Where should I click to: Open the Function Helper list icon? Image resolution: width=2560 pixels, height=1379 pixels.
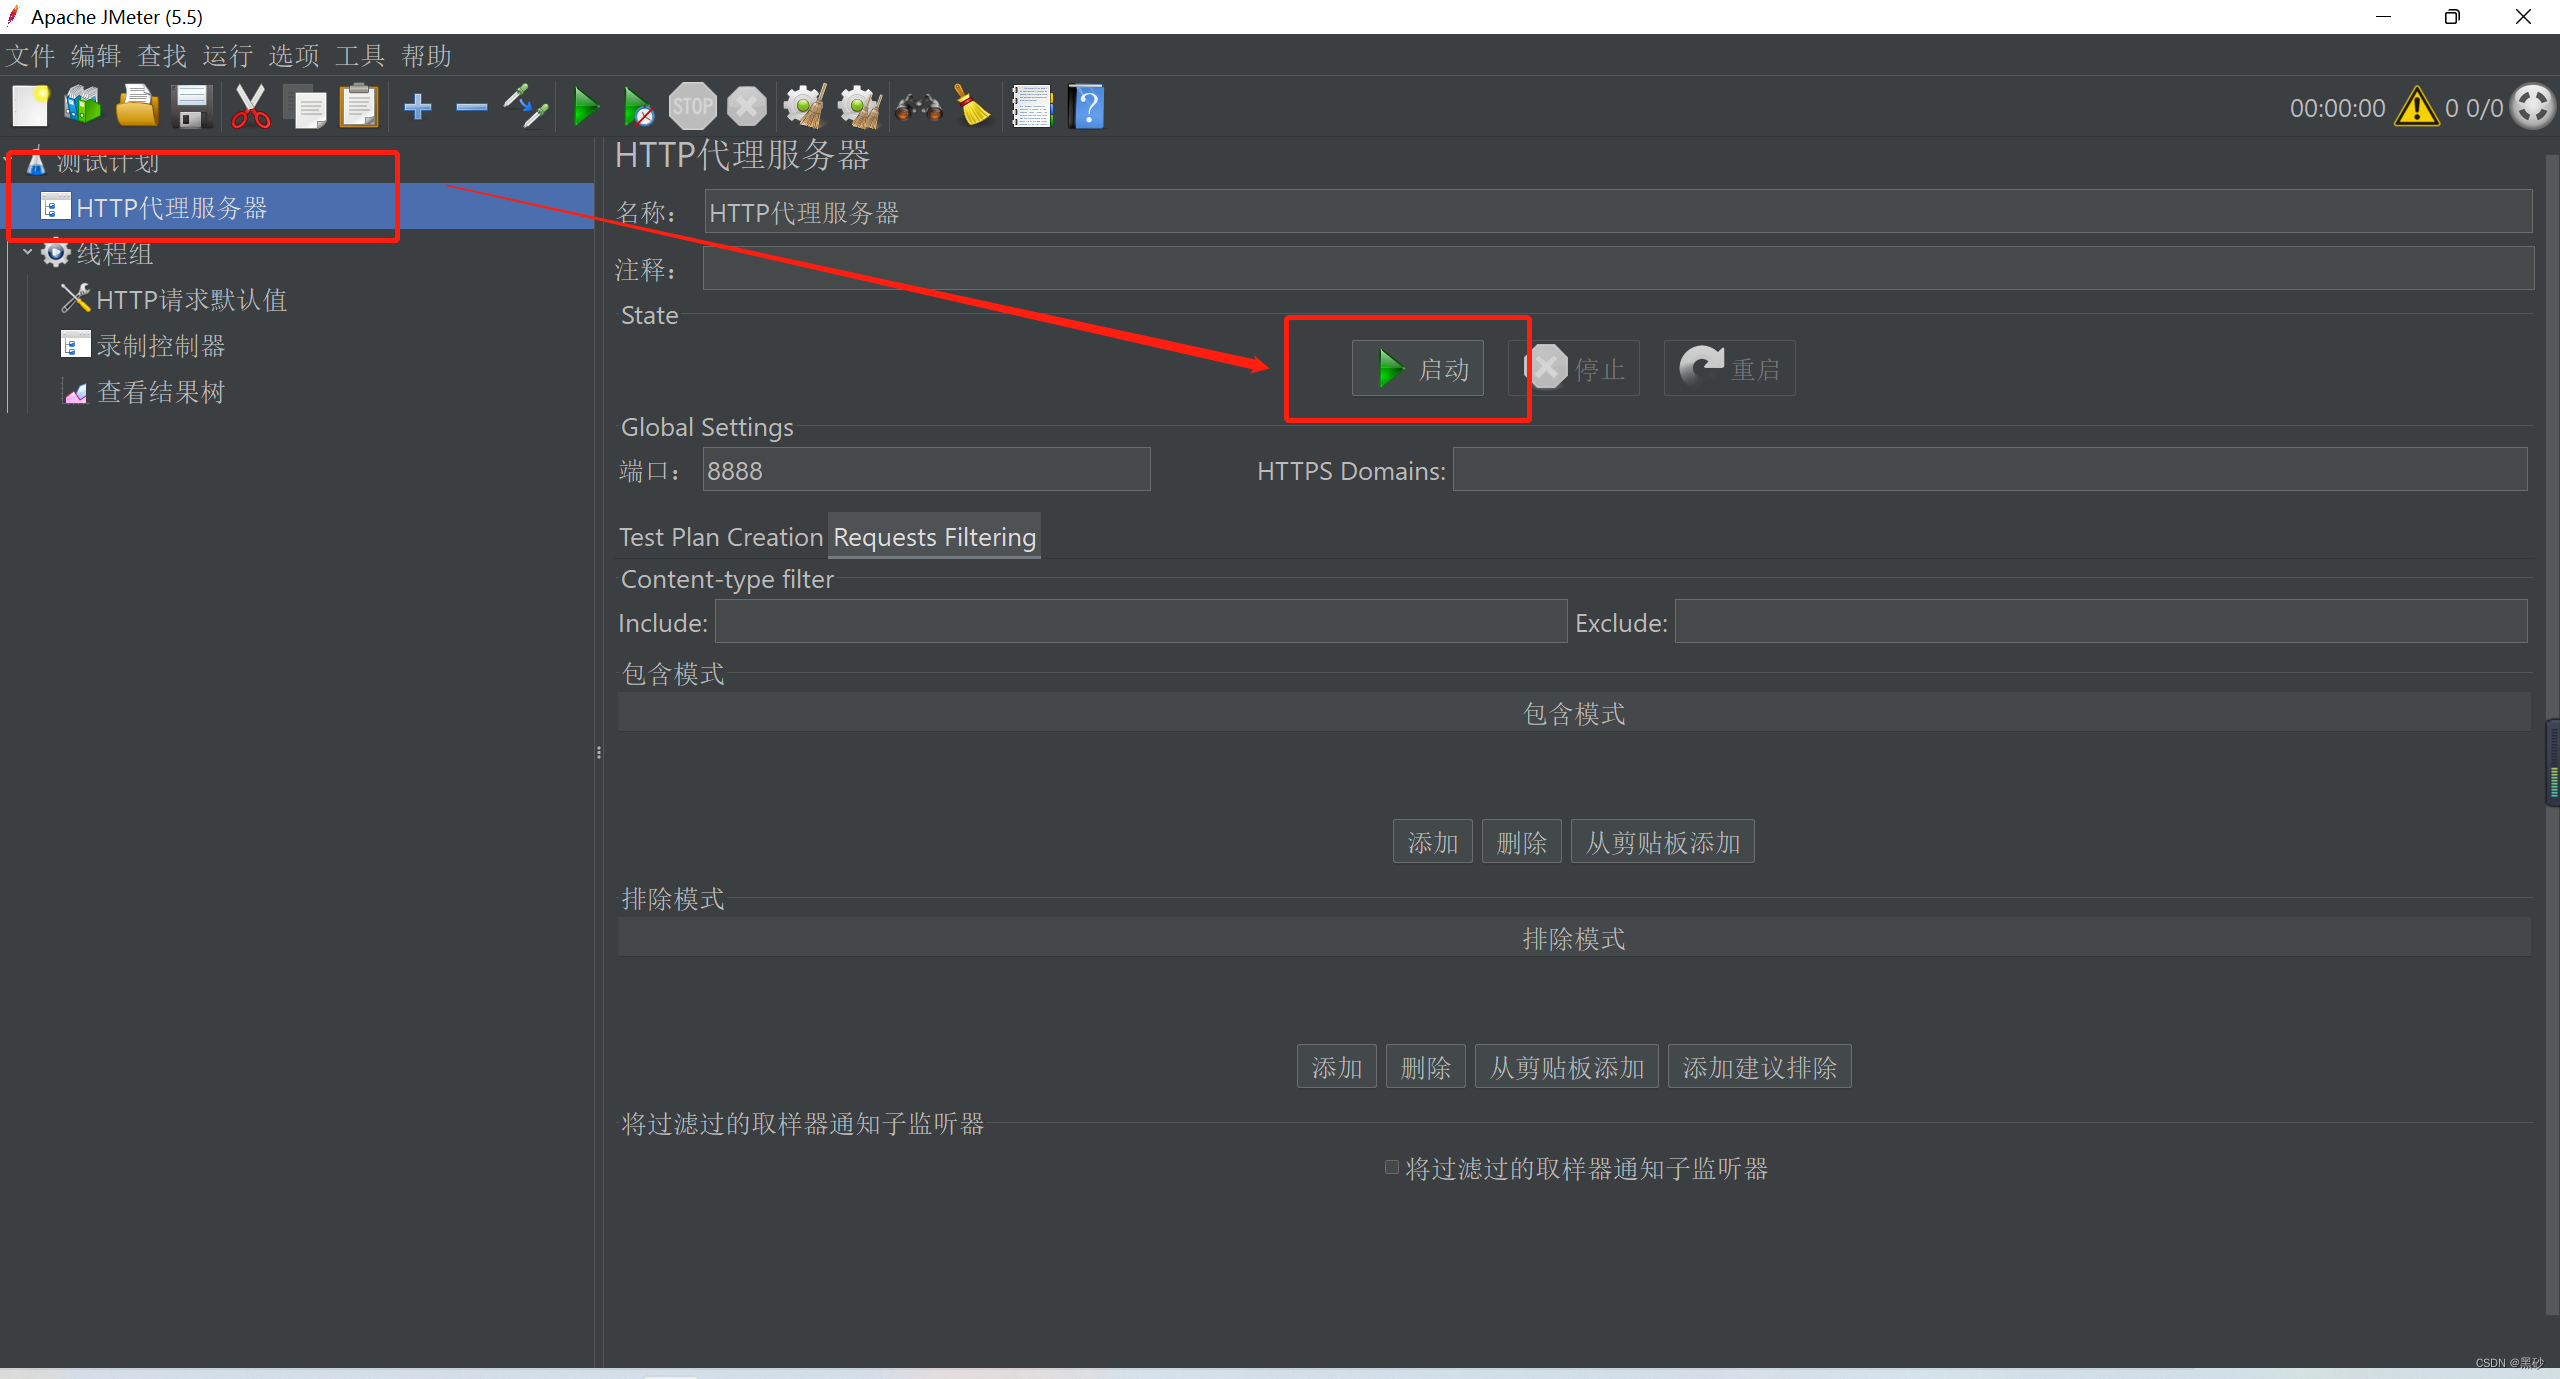click(x=1032, y=106)
